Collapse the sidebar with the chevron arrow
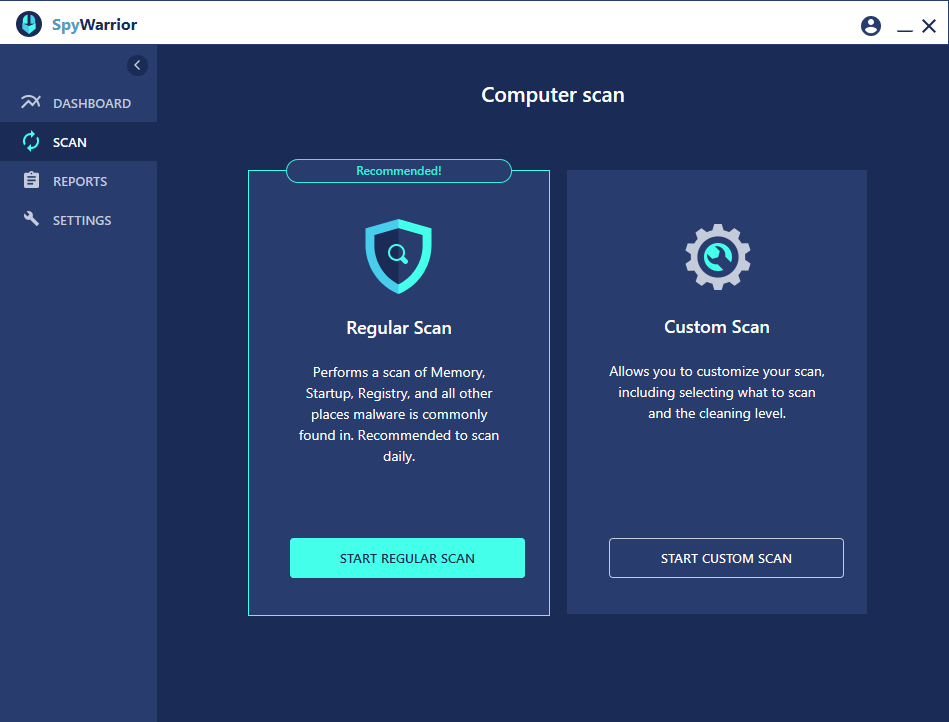949x722 pixels. tap(138, 65)
